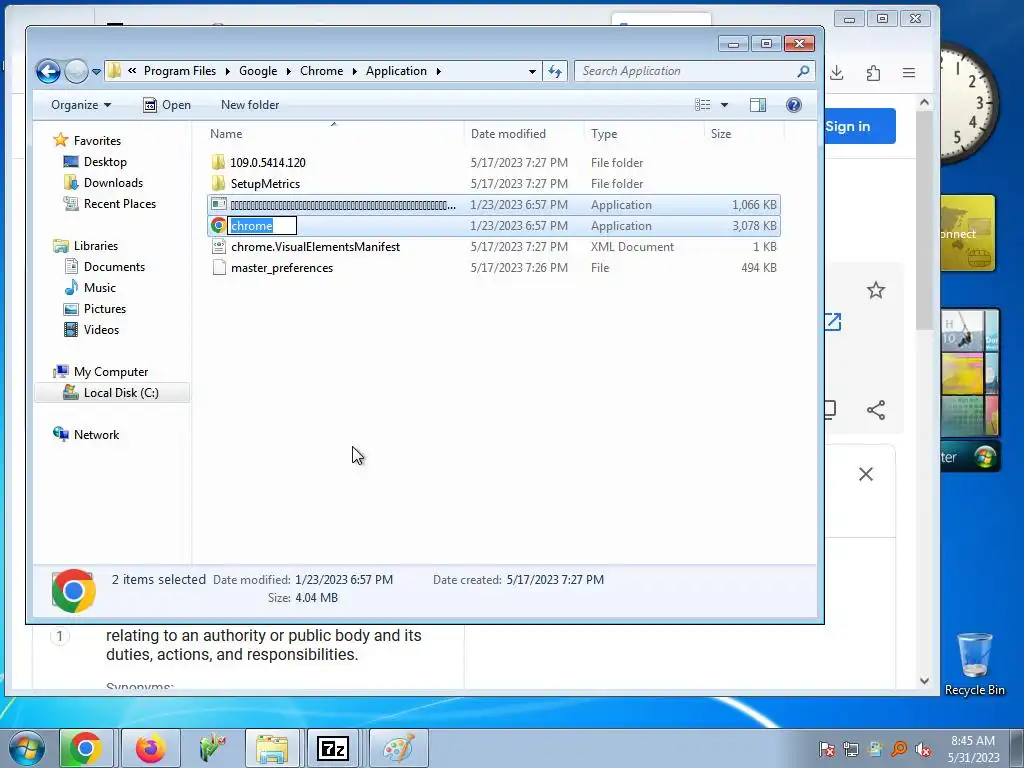Click the Forward navigation arrow

pos(76,71)
